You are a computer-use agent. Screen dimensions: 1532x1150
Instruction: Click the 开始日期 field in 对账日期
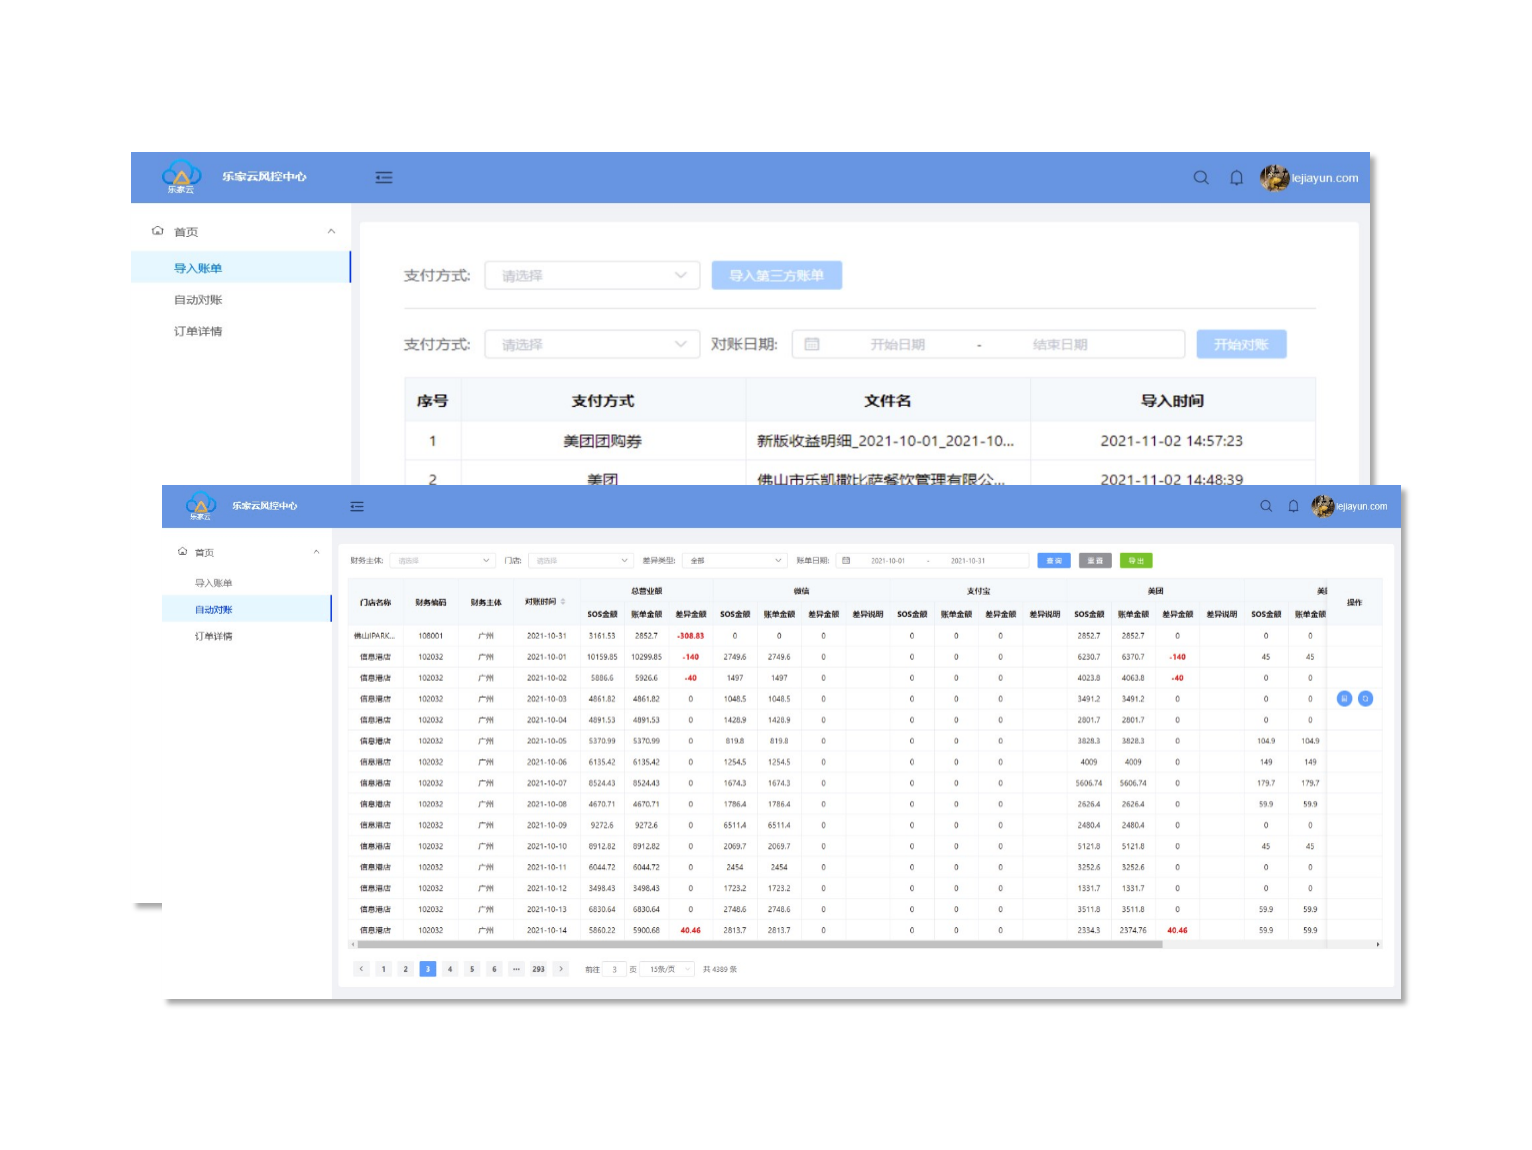click(x=897, y=345)
